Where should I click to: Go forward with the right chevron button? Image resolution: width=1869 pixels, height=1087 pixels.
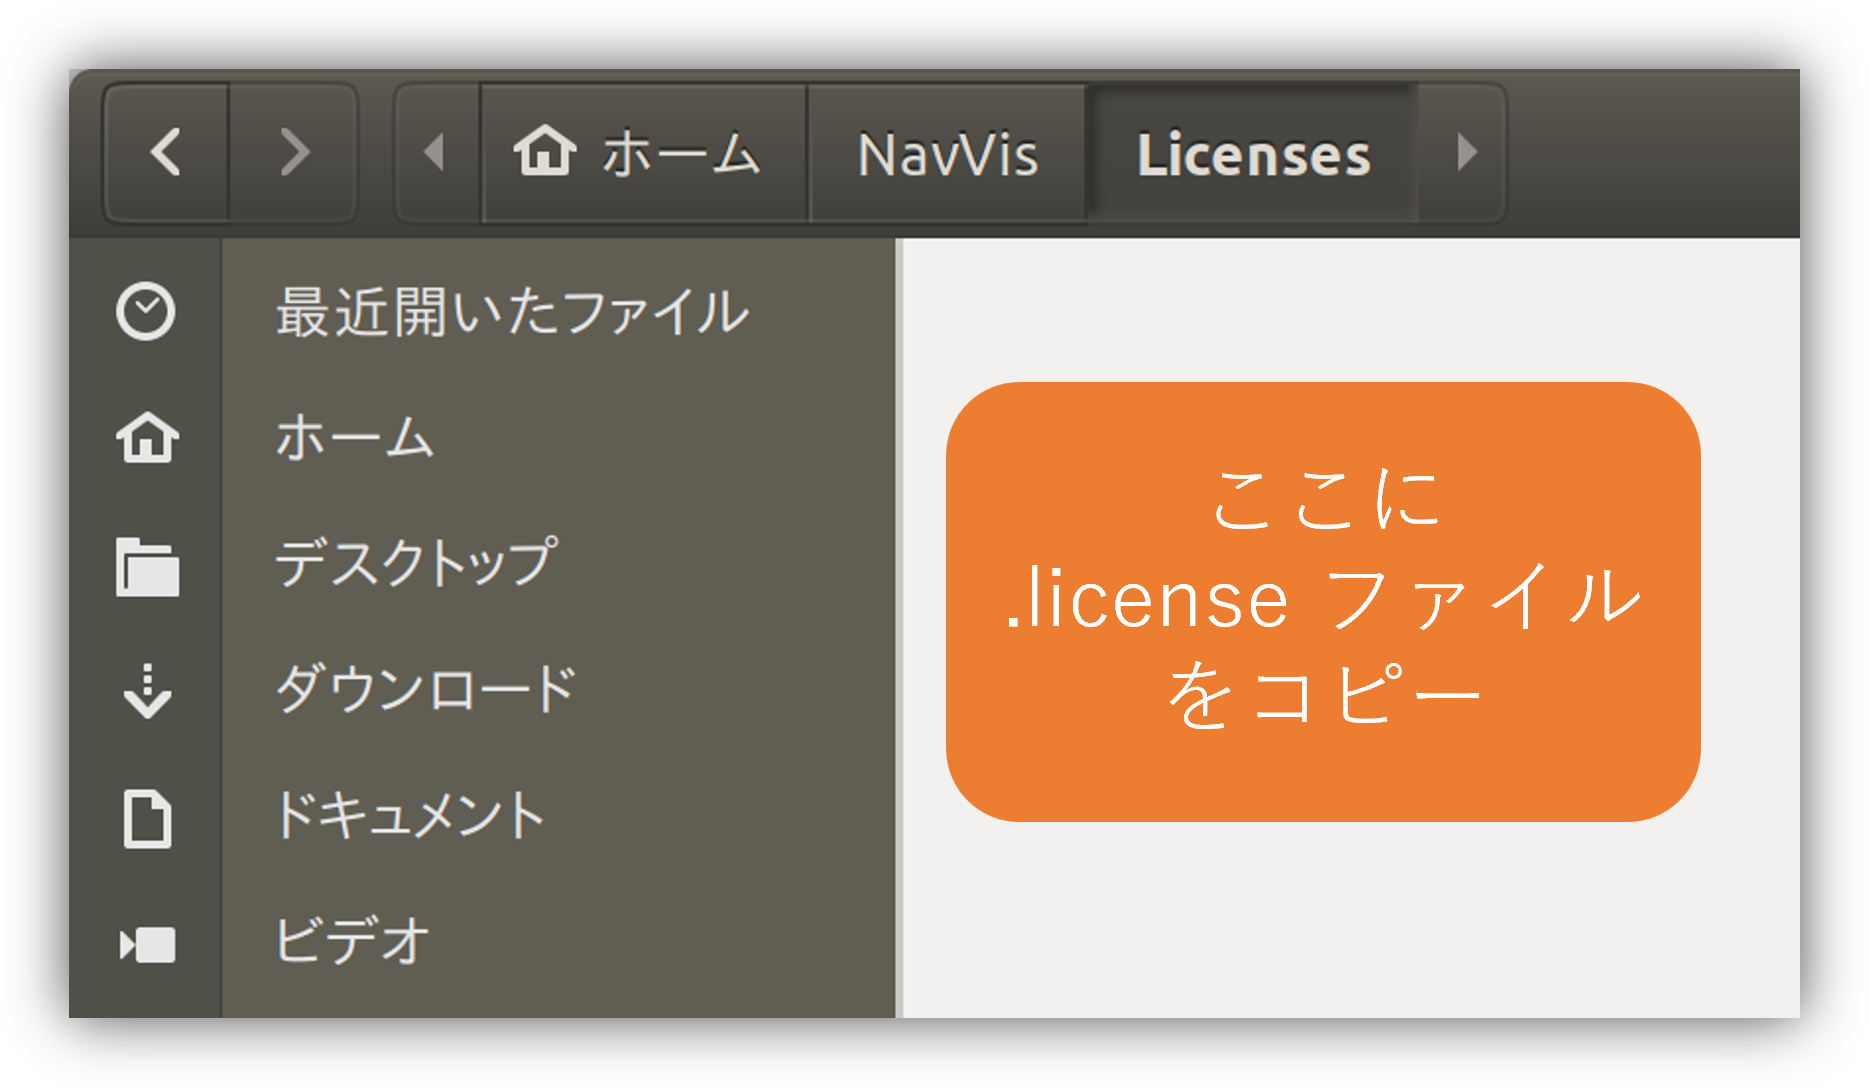pyautogui.click(x=294, y=153)
